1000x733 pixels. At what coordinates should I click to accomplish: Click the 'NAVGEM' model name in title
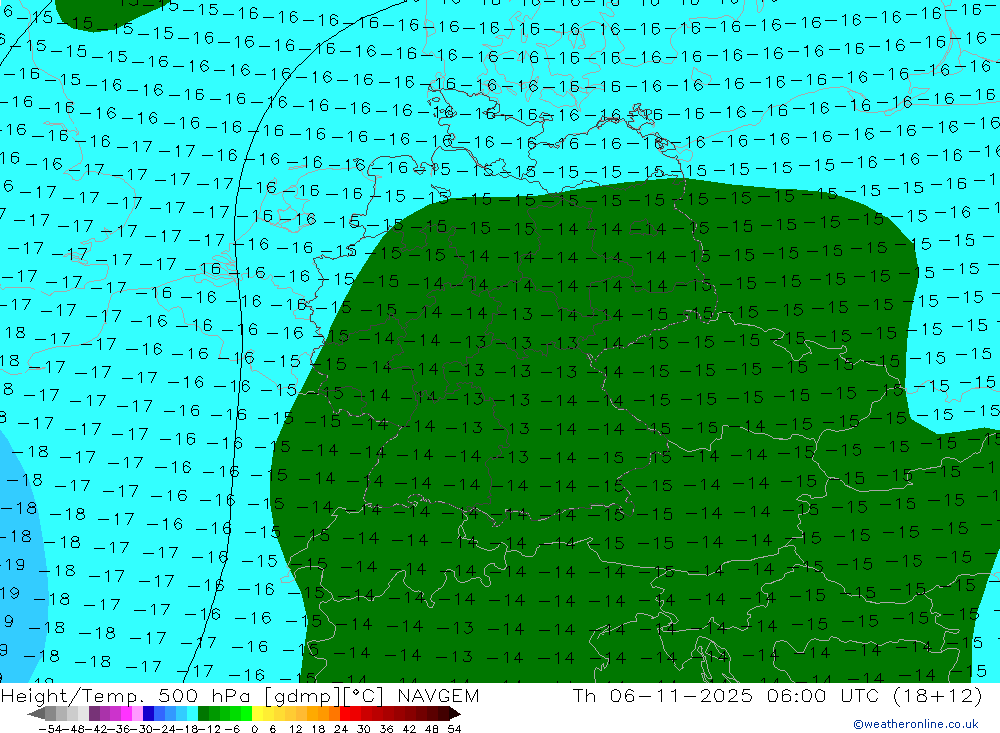click(x=438, y=695)
